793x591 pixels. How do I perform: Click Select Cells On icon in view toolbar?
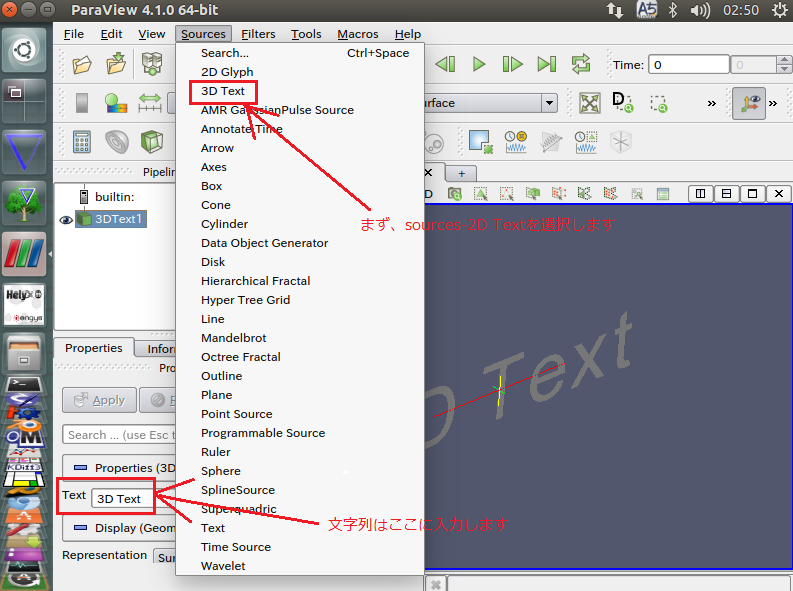point(480,194)
